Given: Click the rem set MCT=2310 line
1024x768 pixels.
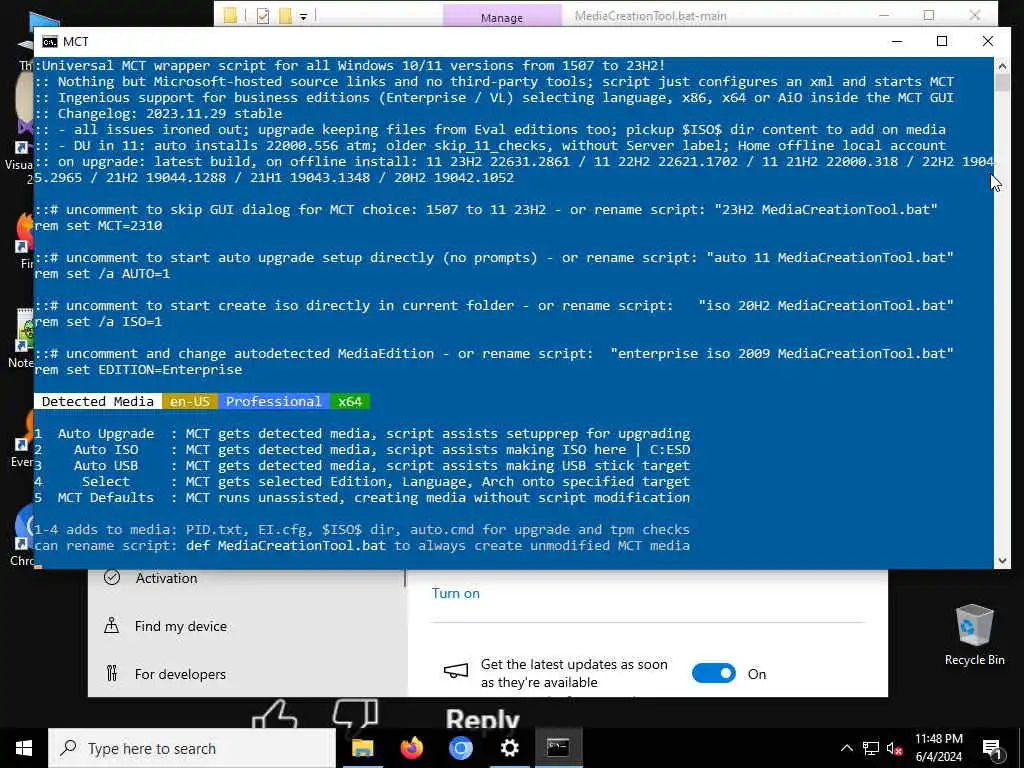Looking at the screenshot, I should (98, 225).
